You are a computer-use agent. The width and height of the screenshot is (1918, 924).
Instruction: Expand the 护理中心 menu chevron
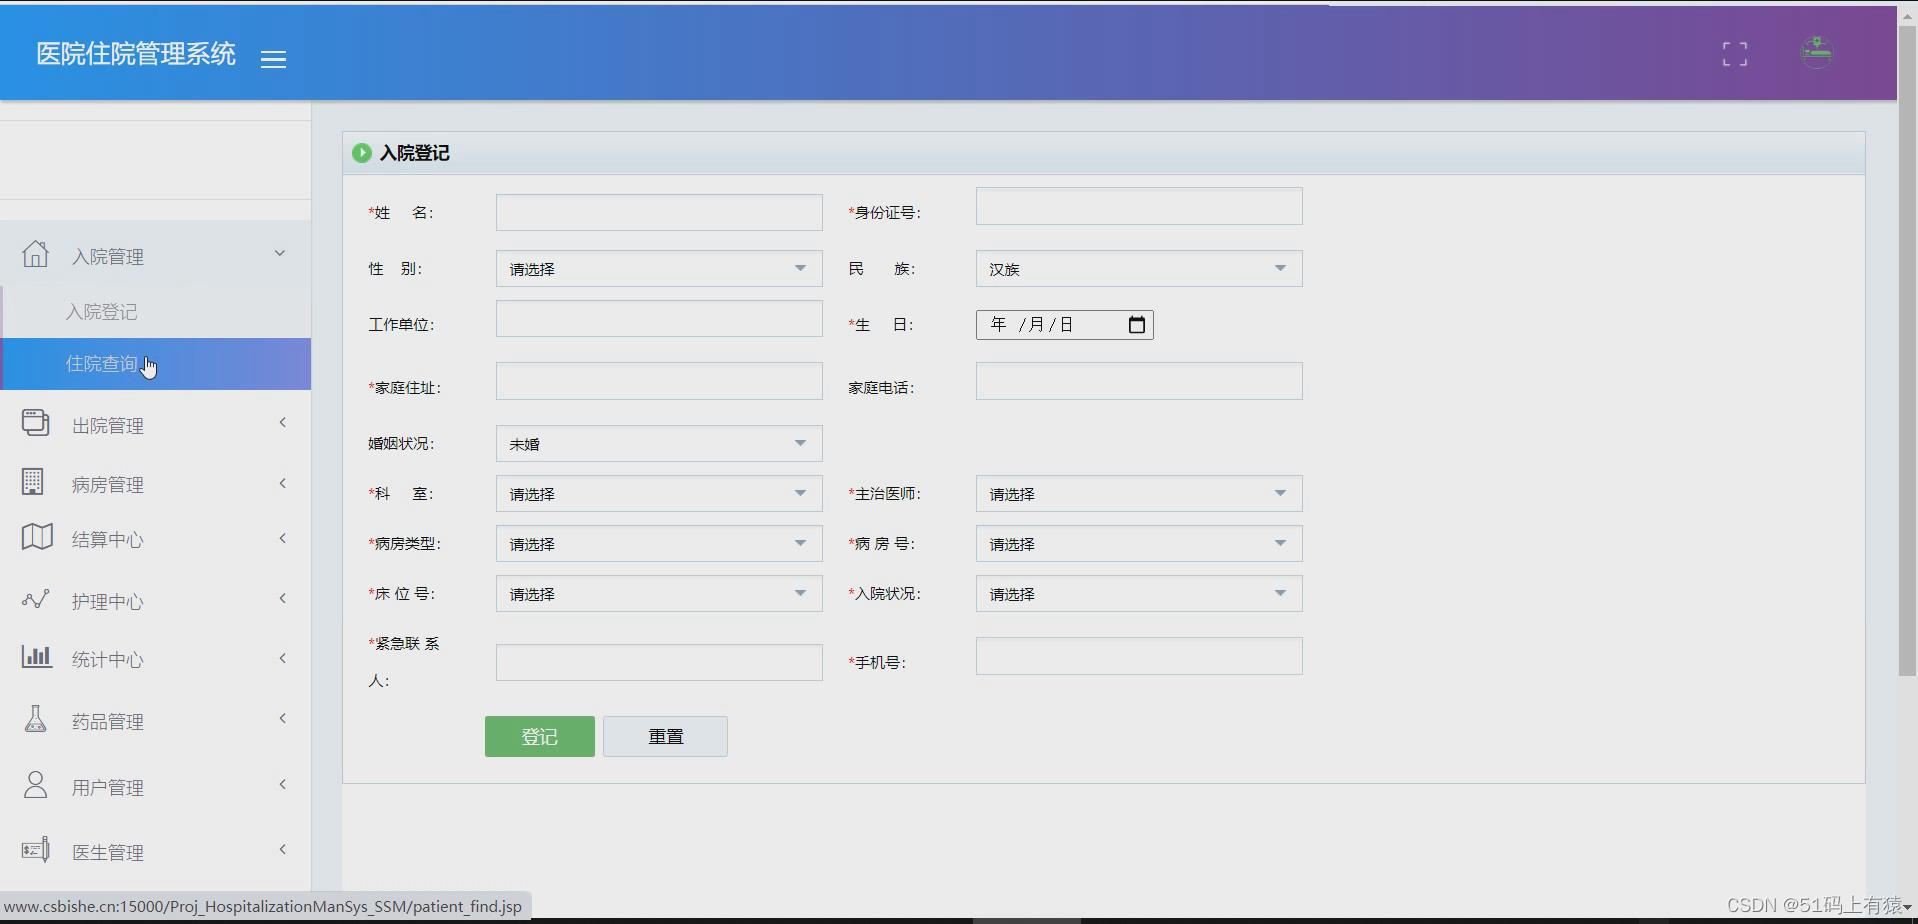[283, 598]
